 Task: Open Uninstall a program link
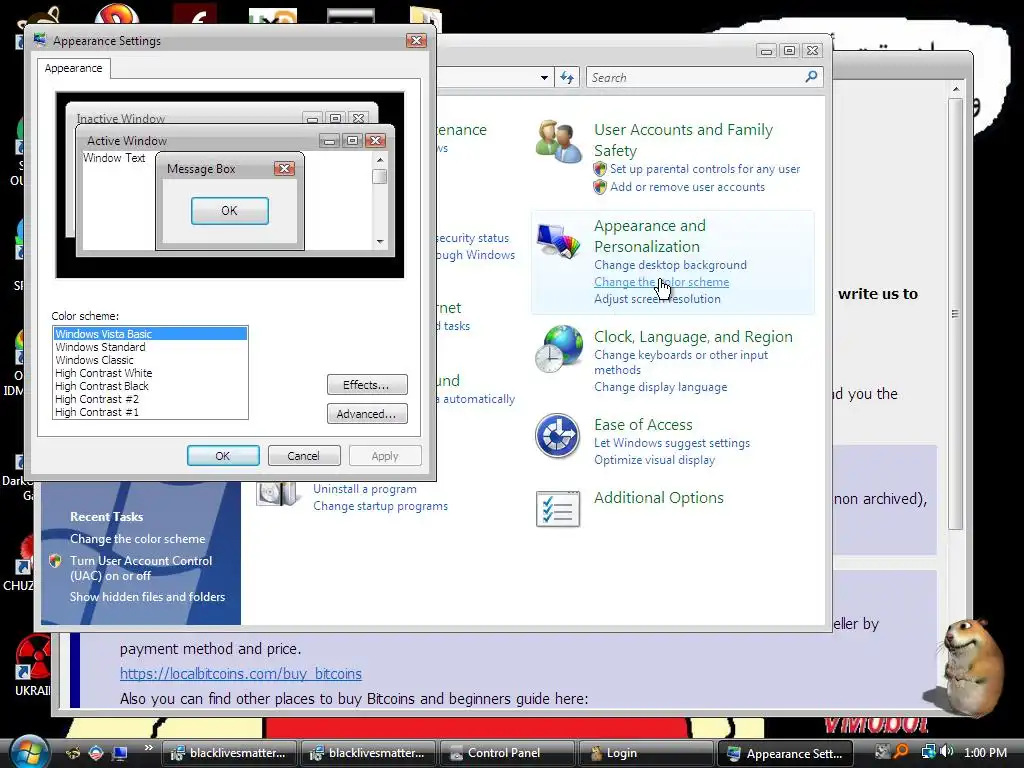click(364, 489)
